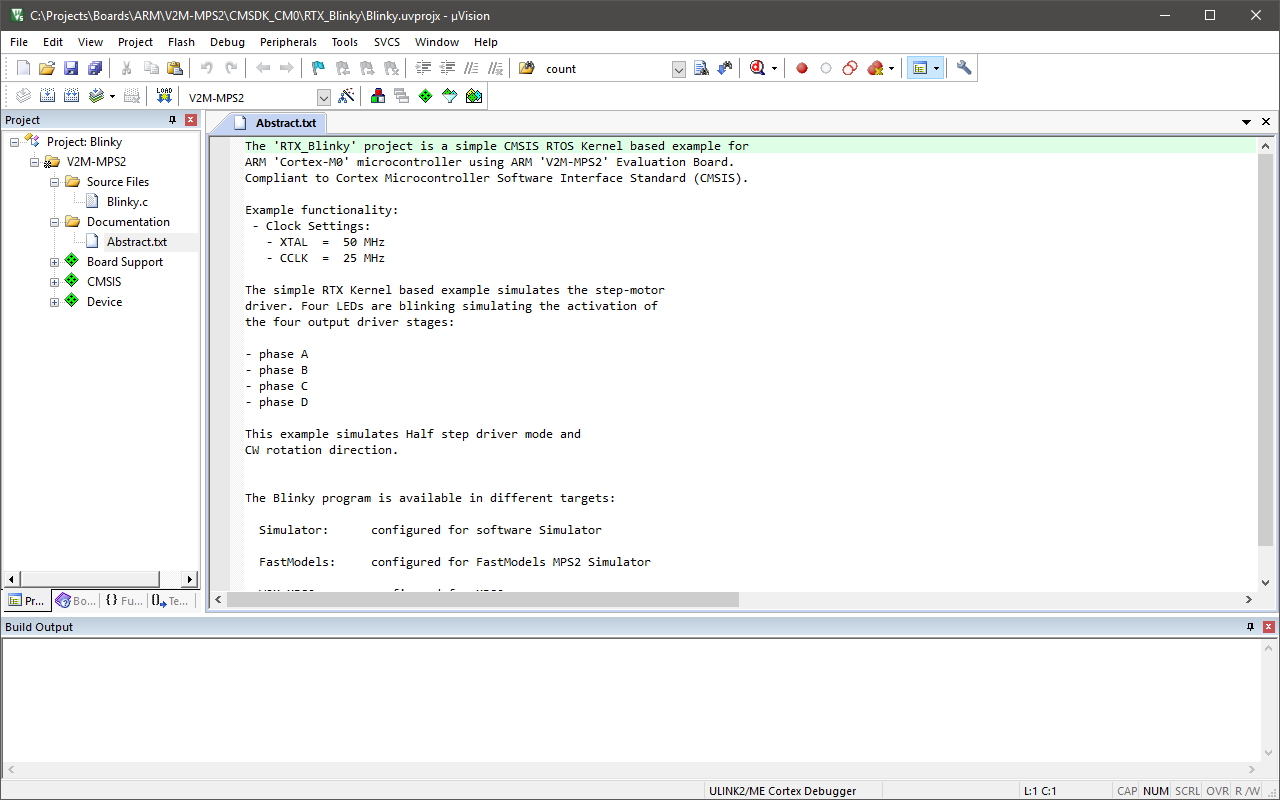Toggle the Project window layout button
The width and height of the screenshot is (1280, 800).
920,68
